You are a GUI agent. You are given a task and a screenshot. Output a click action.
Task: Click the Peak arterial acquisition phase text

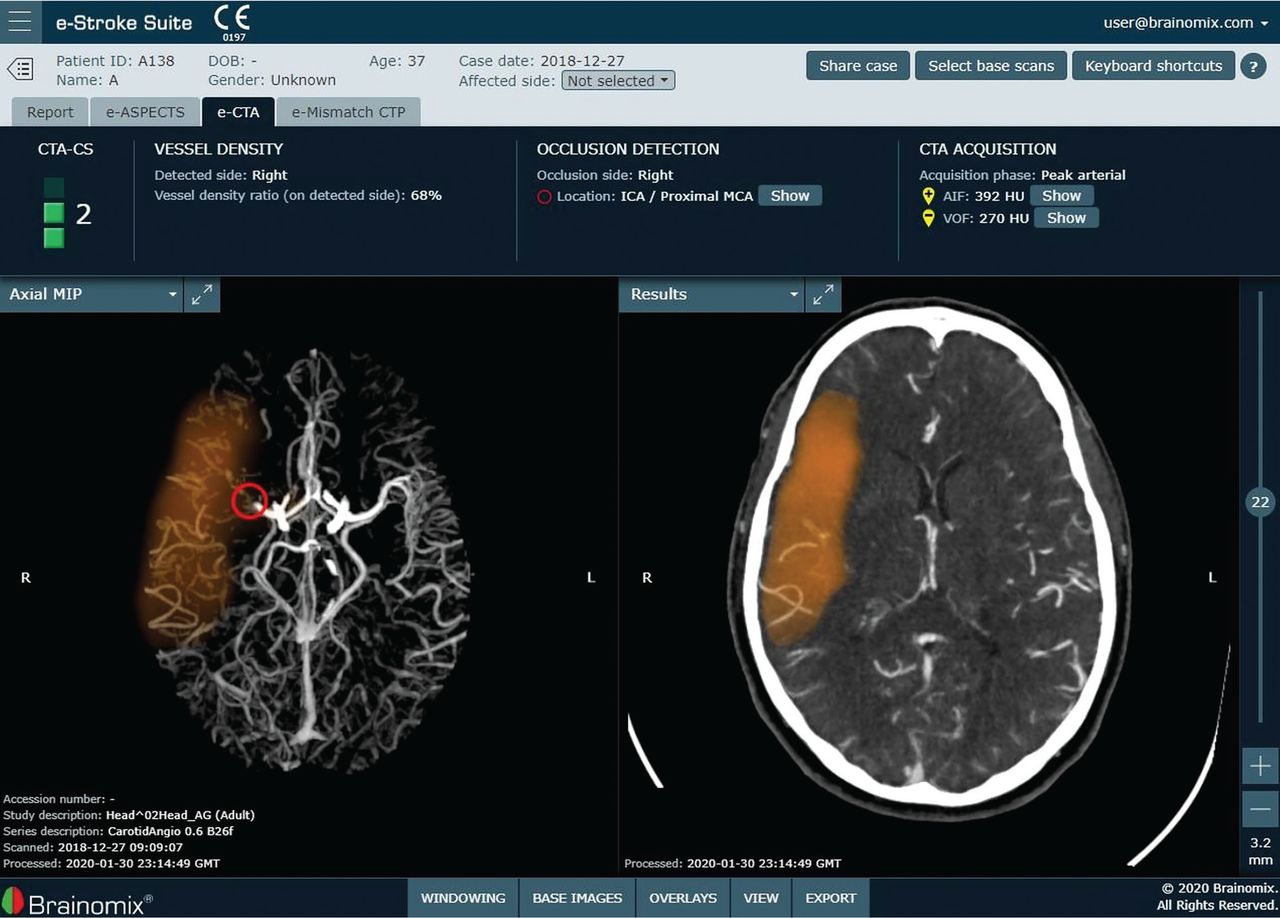pyautogui.click(x=1083, y=175)
